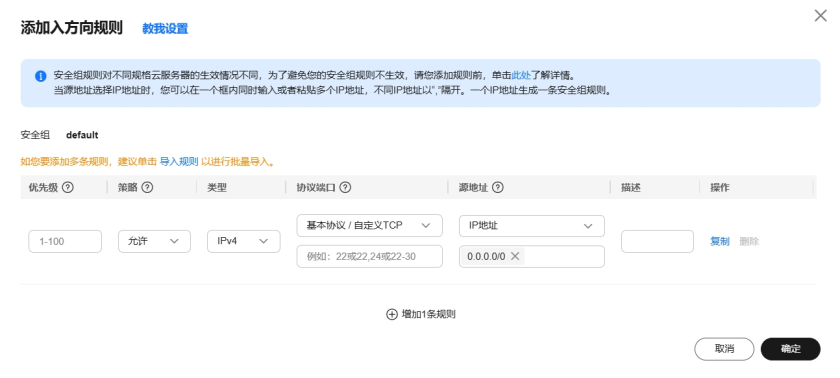Click the empty description input field
This screenshot has height=378, width=840.
657,241
